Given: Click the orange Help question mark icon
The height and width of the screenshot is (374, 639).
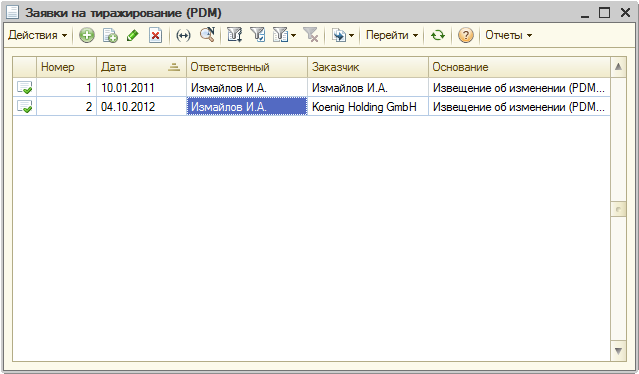Looking at the screenshot, I should coord(465,35).
